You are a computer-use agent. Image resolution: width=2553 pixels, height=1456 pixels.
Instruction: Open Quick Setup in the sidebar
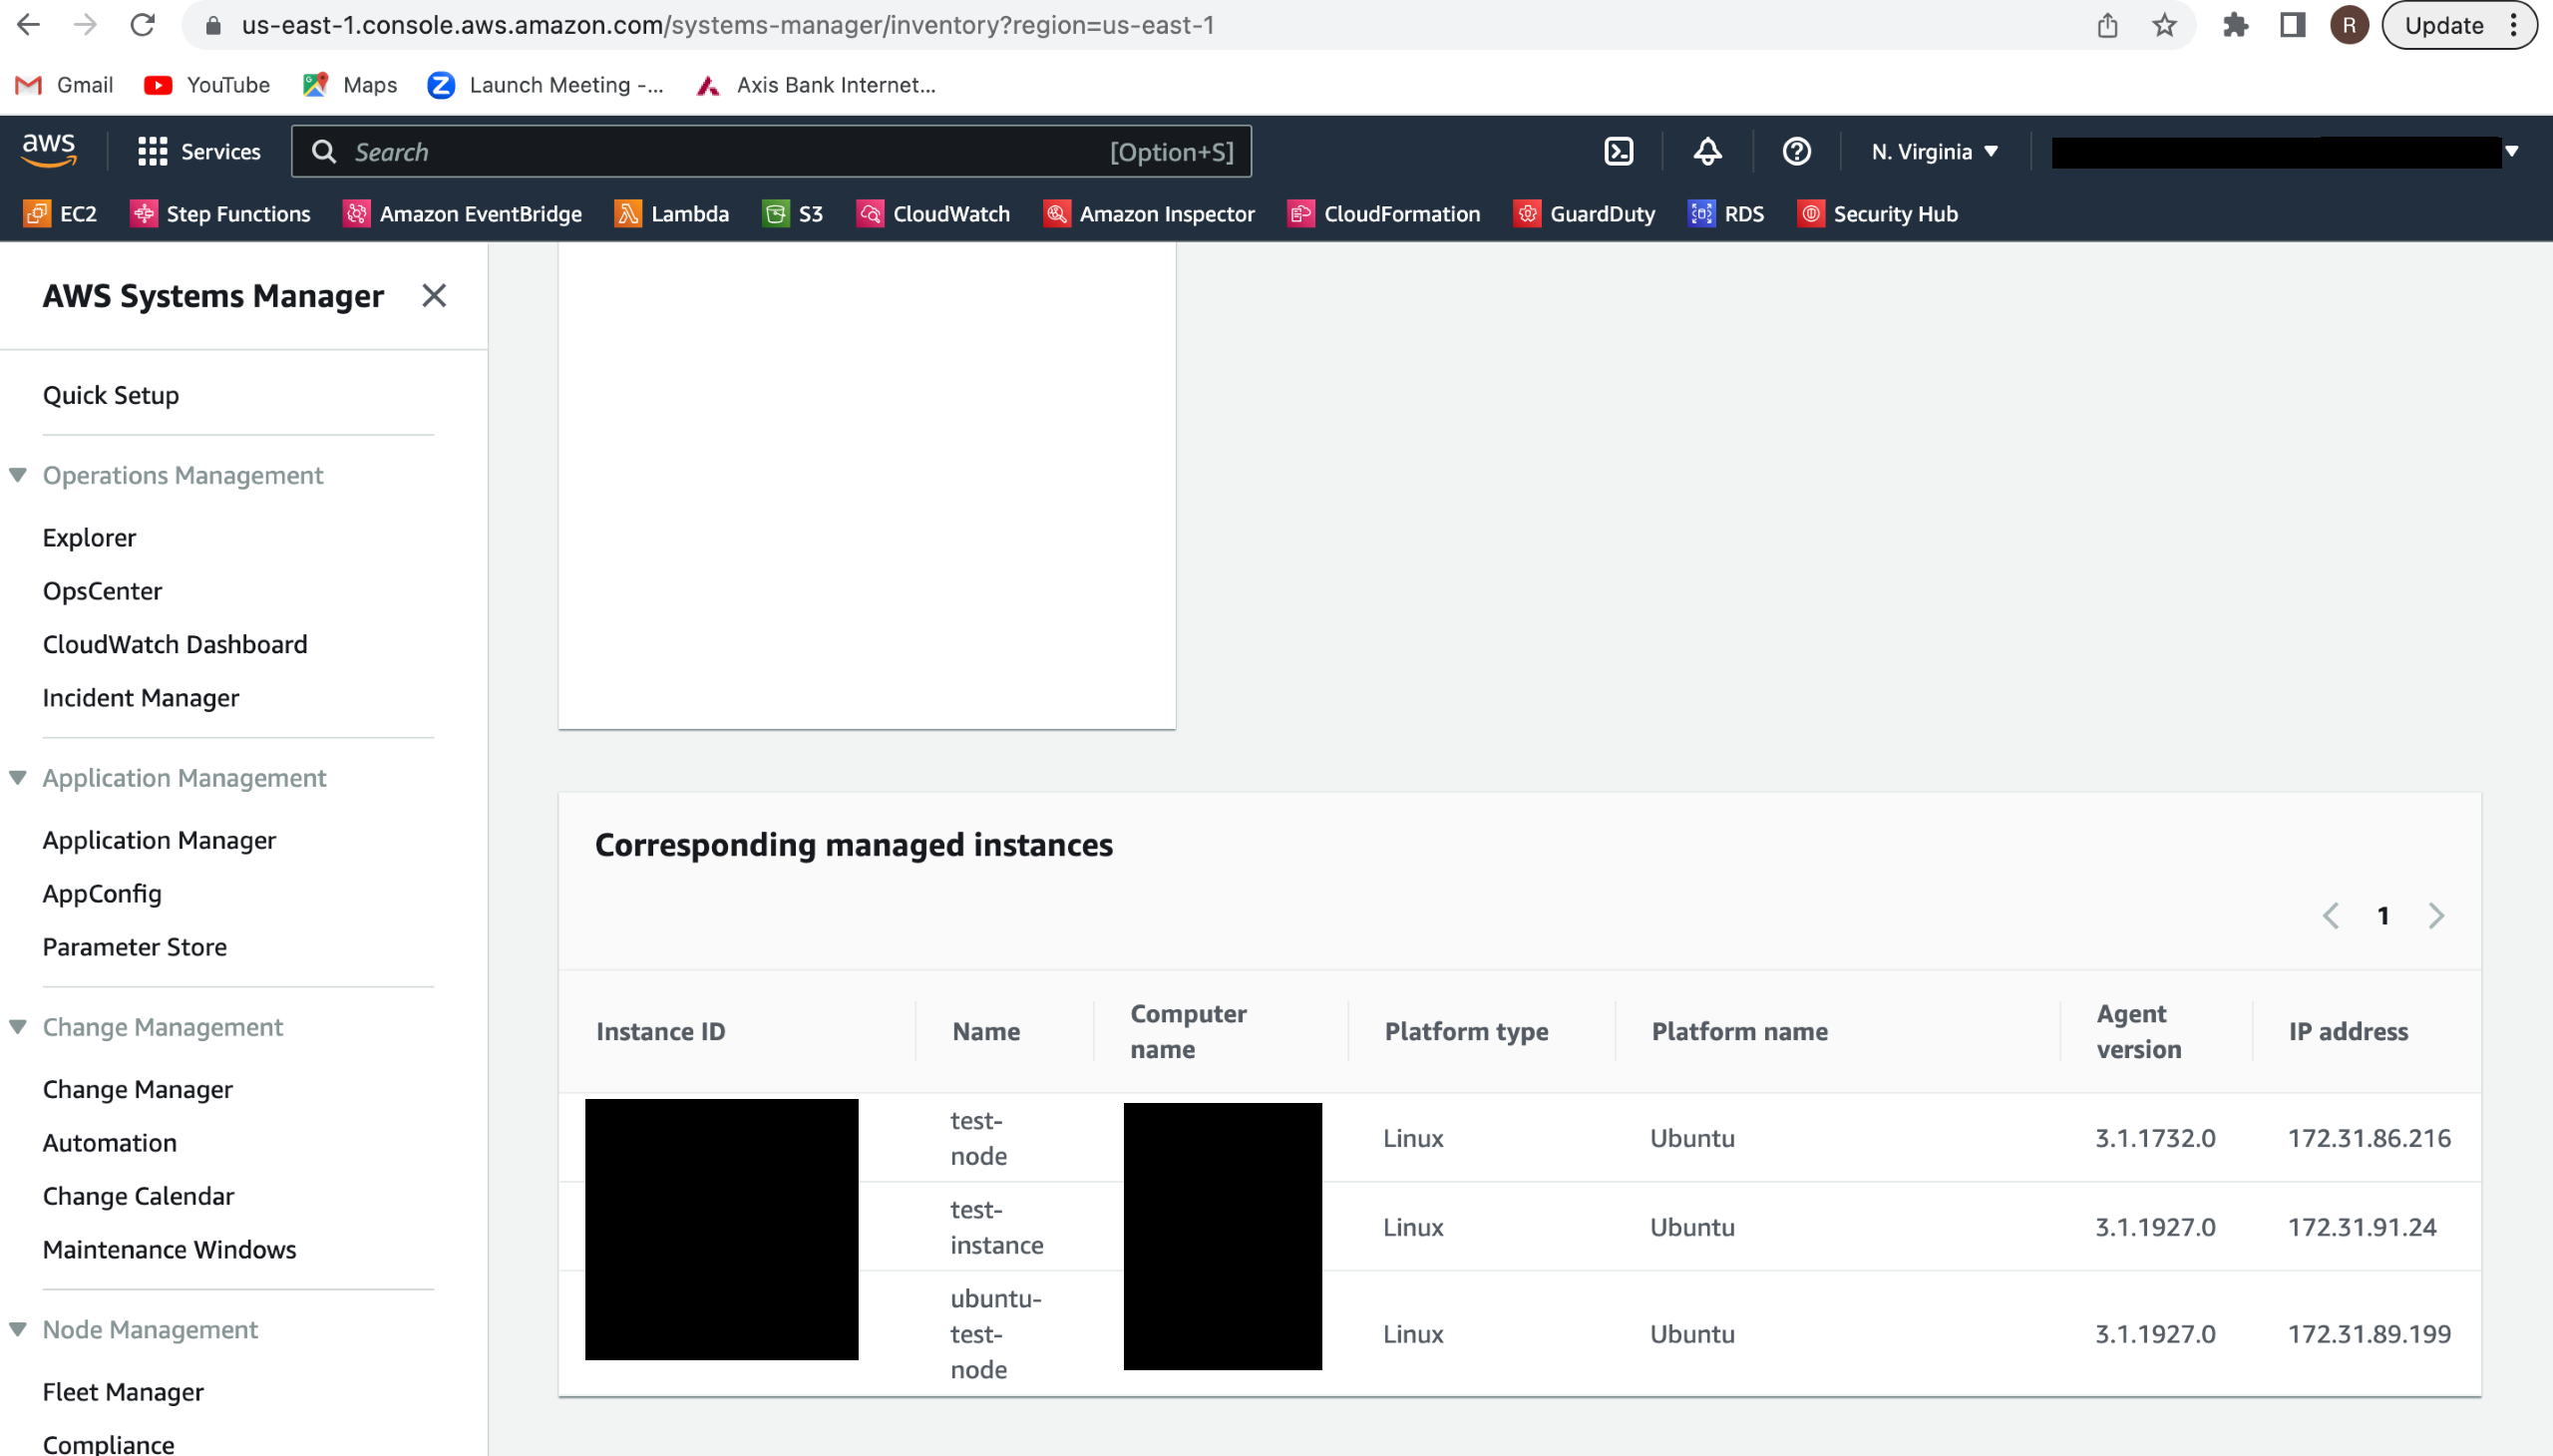pyautogui.click(x=111, y=396)
